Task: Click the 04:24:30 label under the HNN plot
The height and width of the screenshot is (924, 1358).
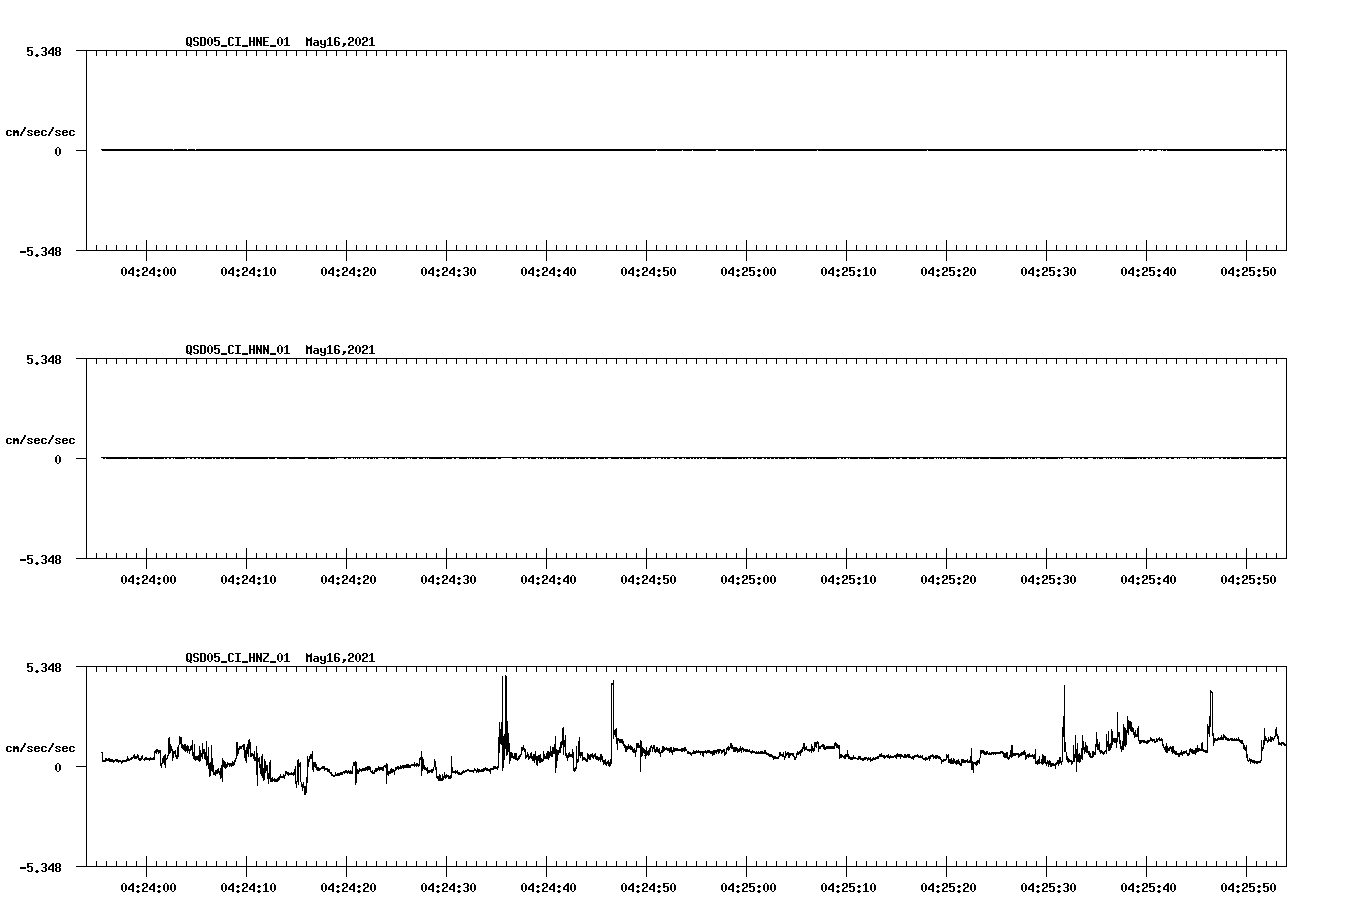Action: tap(447, 577)
